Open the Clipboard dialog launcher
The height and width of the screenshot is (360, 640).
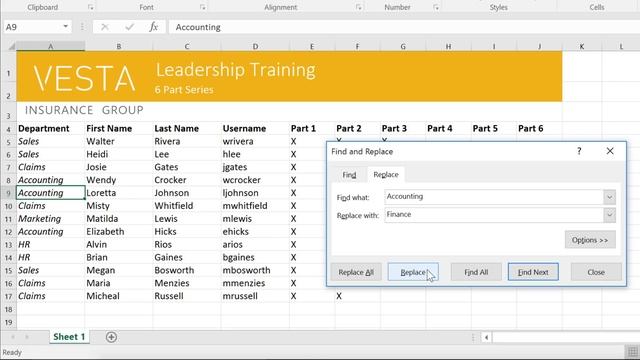[91, 7]
